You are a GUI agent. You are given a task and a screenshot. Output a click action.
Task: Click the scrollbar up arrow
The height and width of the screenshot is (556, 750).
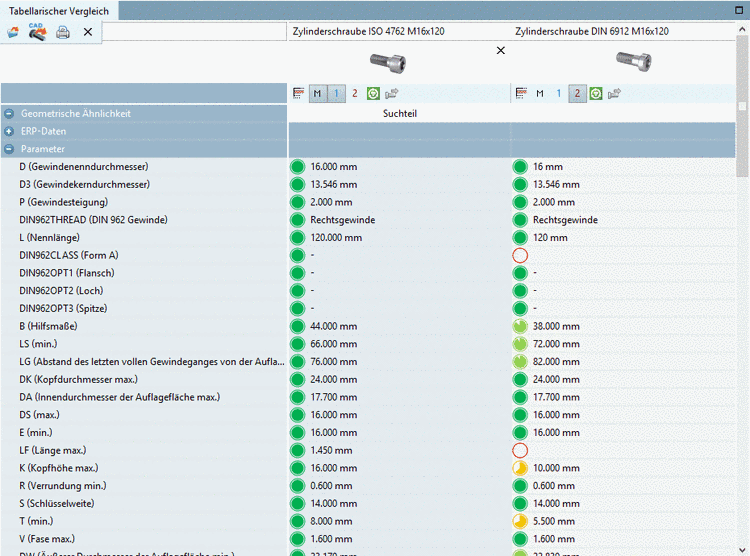742,30
